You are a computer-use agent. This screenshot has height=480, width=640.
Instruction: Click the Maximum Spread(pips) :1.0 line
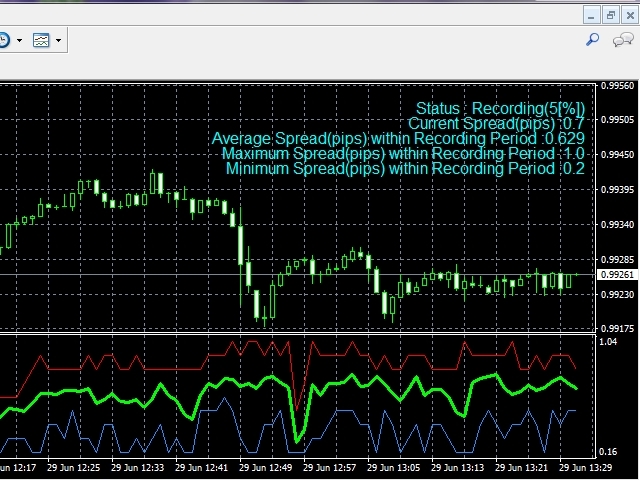tap(403, 153)
